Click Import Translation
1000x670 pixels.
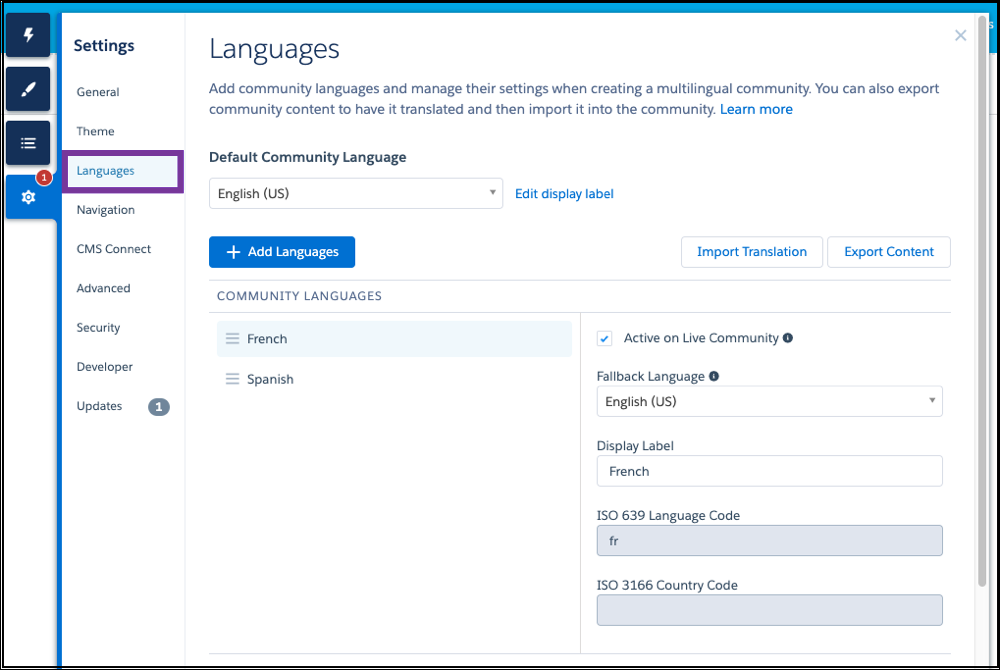(751, 252)
